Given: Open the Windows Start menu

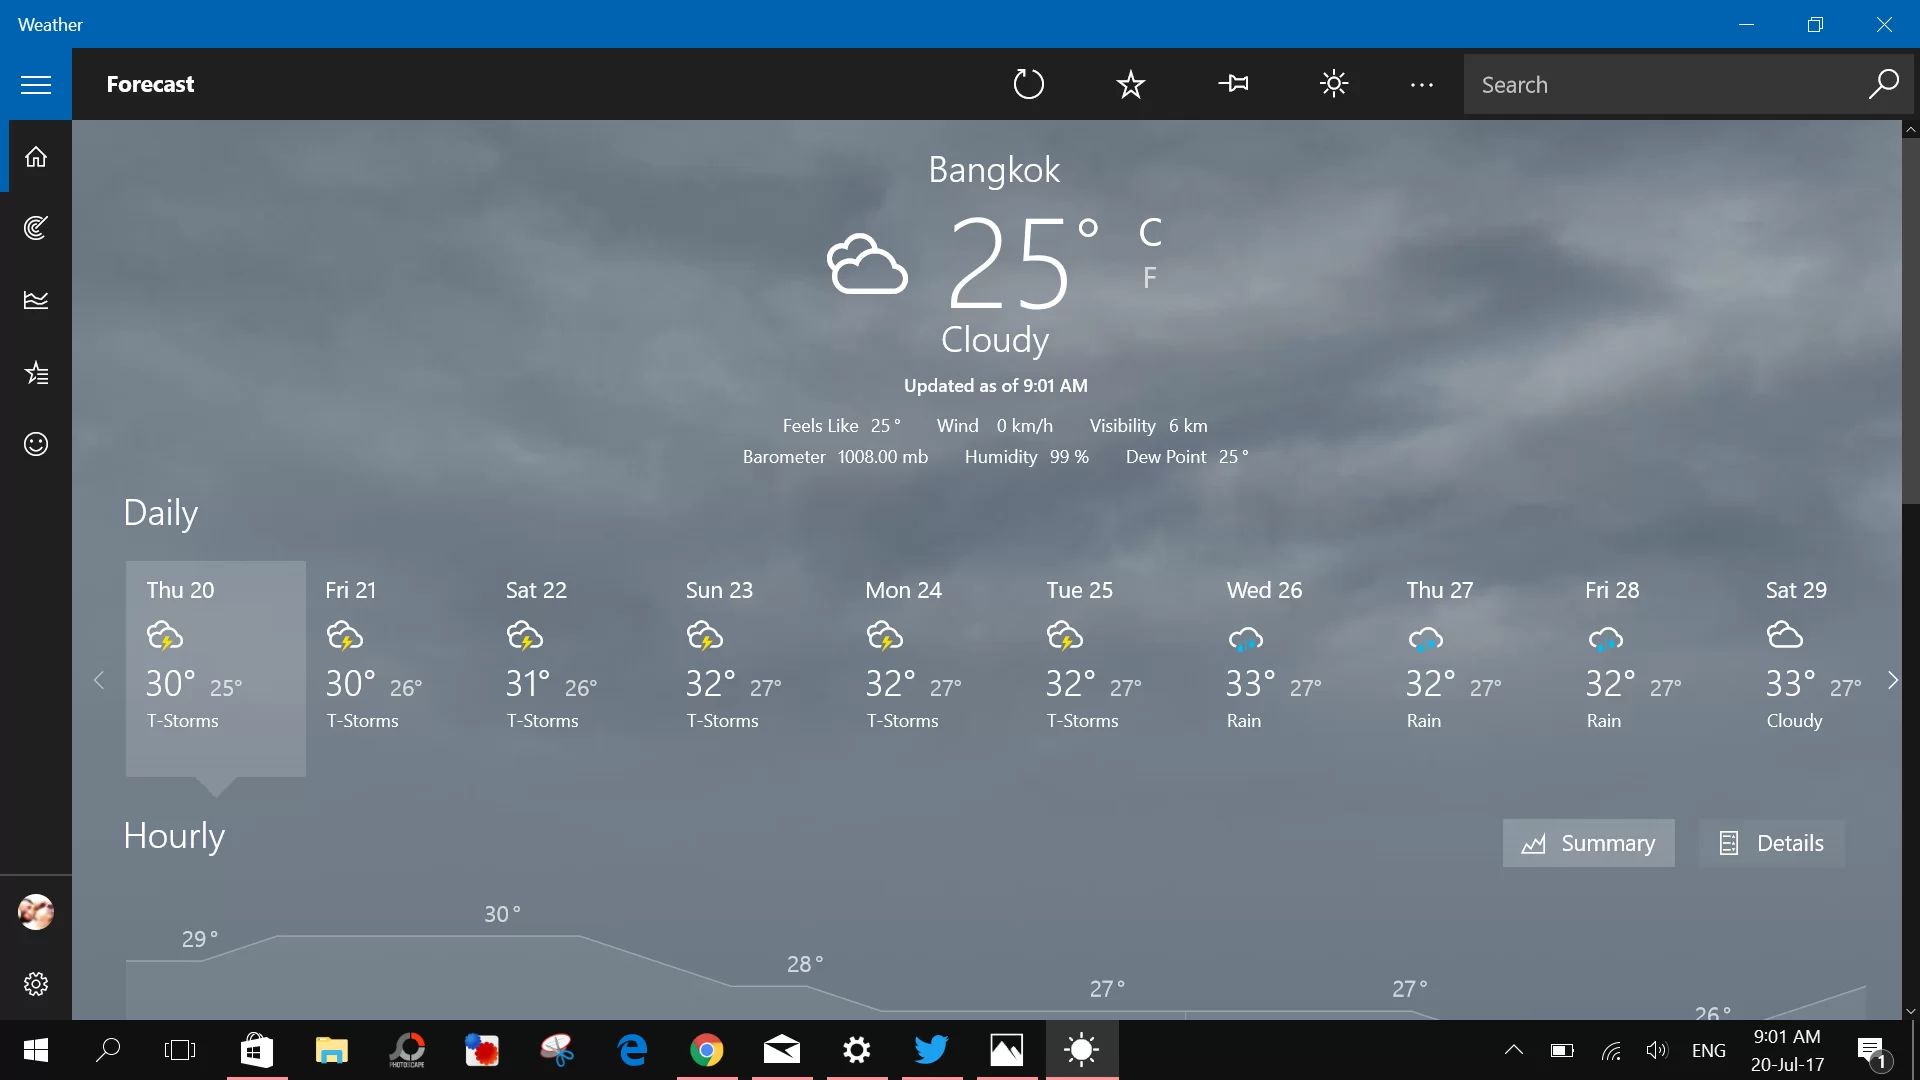Looking at the screenshot, I should [x=36, y=1050].
